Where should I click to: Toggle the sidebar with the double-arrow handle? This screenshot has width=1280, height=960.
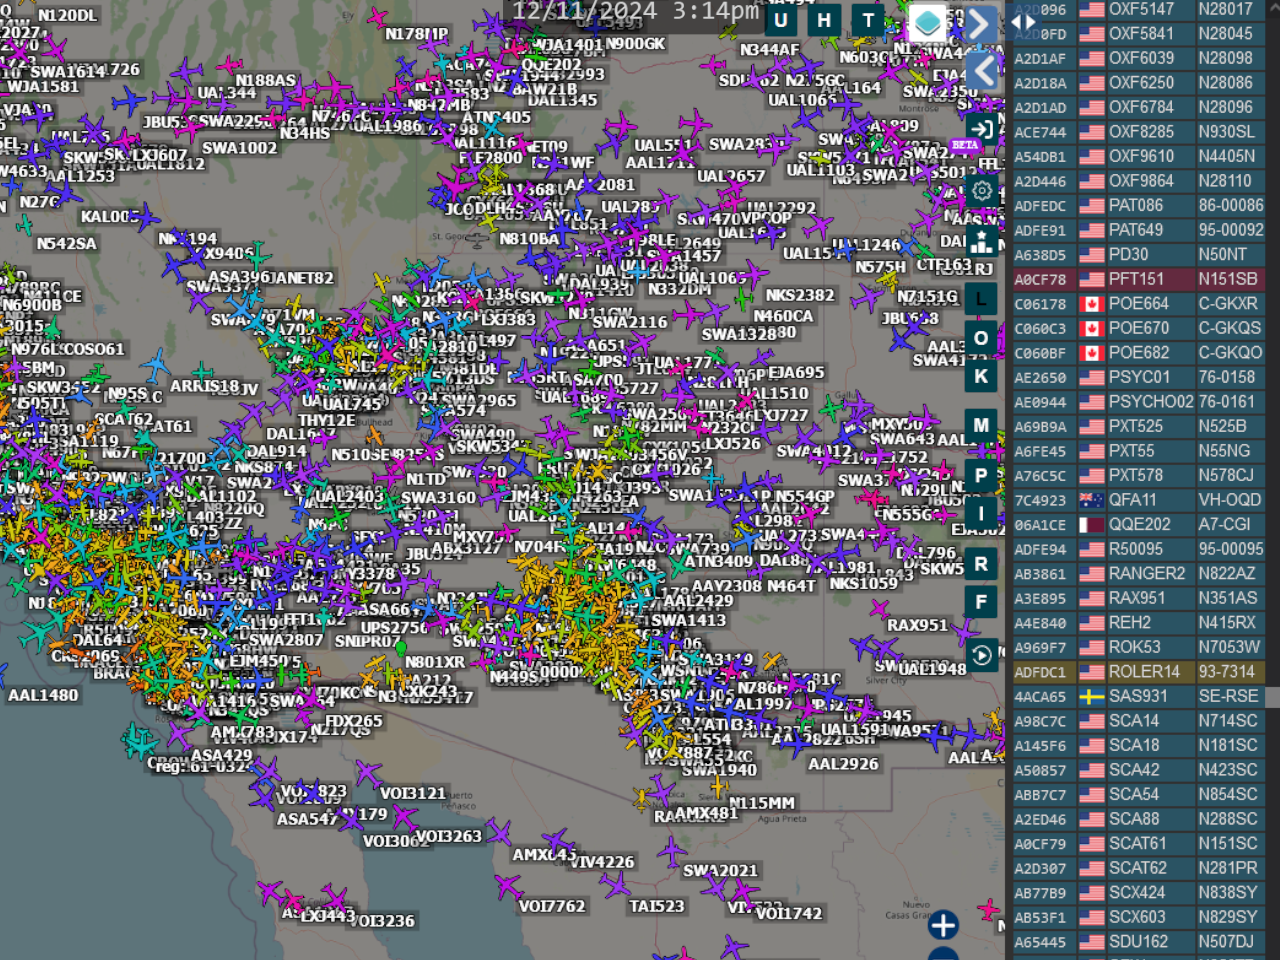pos(1024,21)
